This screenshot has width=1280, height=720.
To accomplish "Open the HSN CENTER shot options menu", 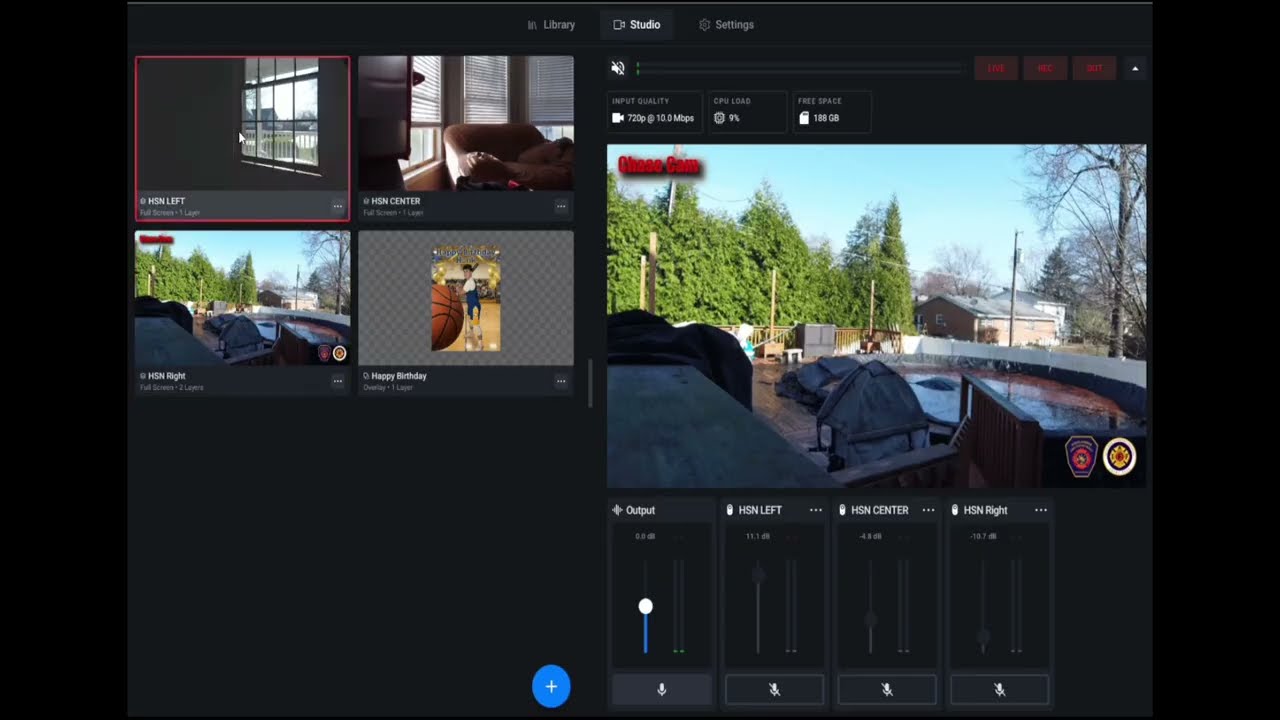I will (561, 207).
